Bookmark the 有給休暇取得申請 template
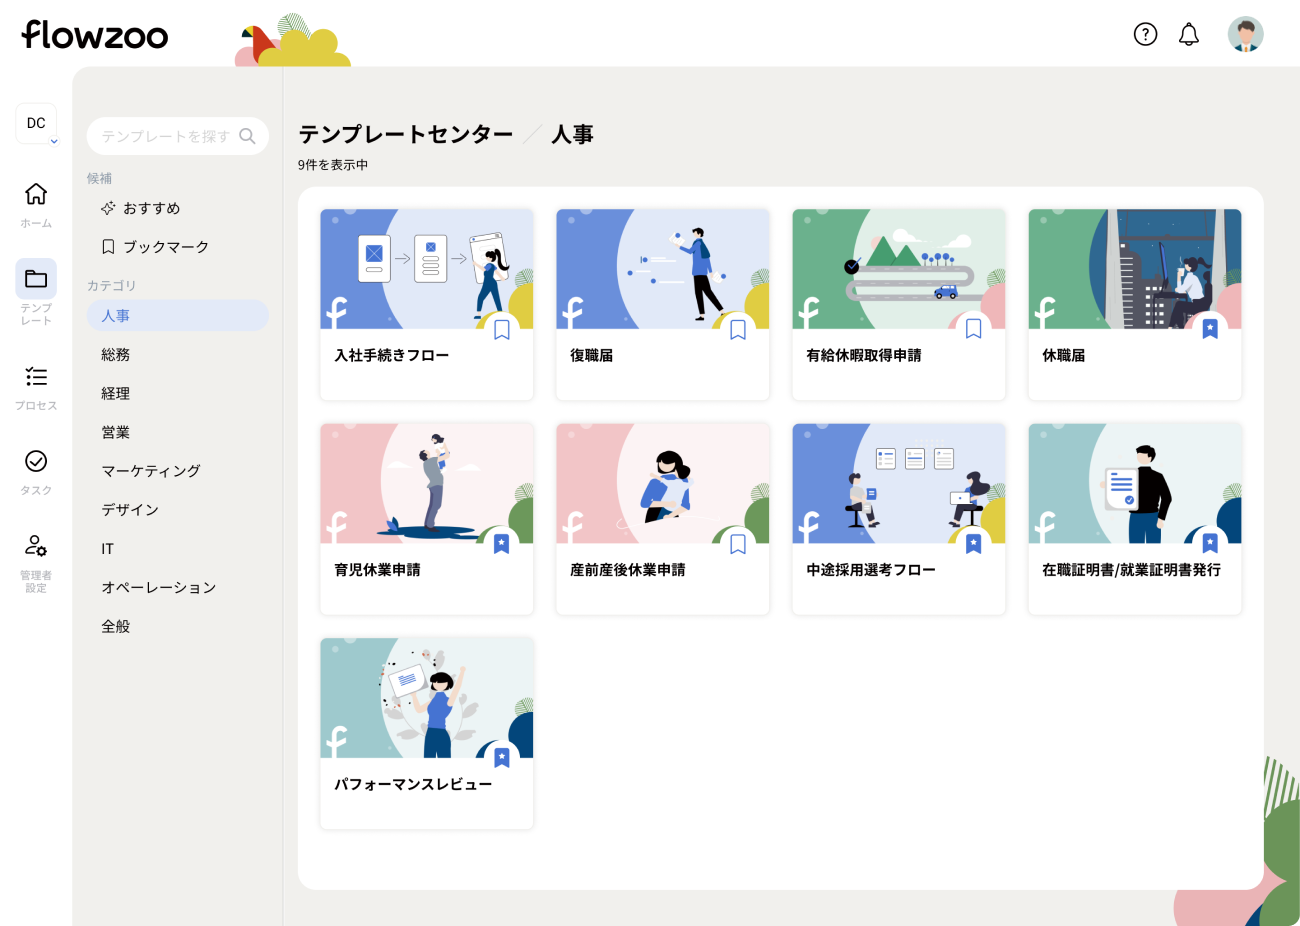Viewport: 1300px width, 926px height. pos(974,329)
